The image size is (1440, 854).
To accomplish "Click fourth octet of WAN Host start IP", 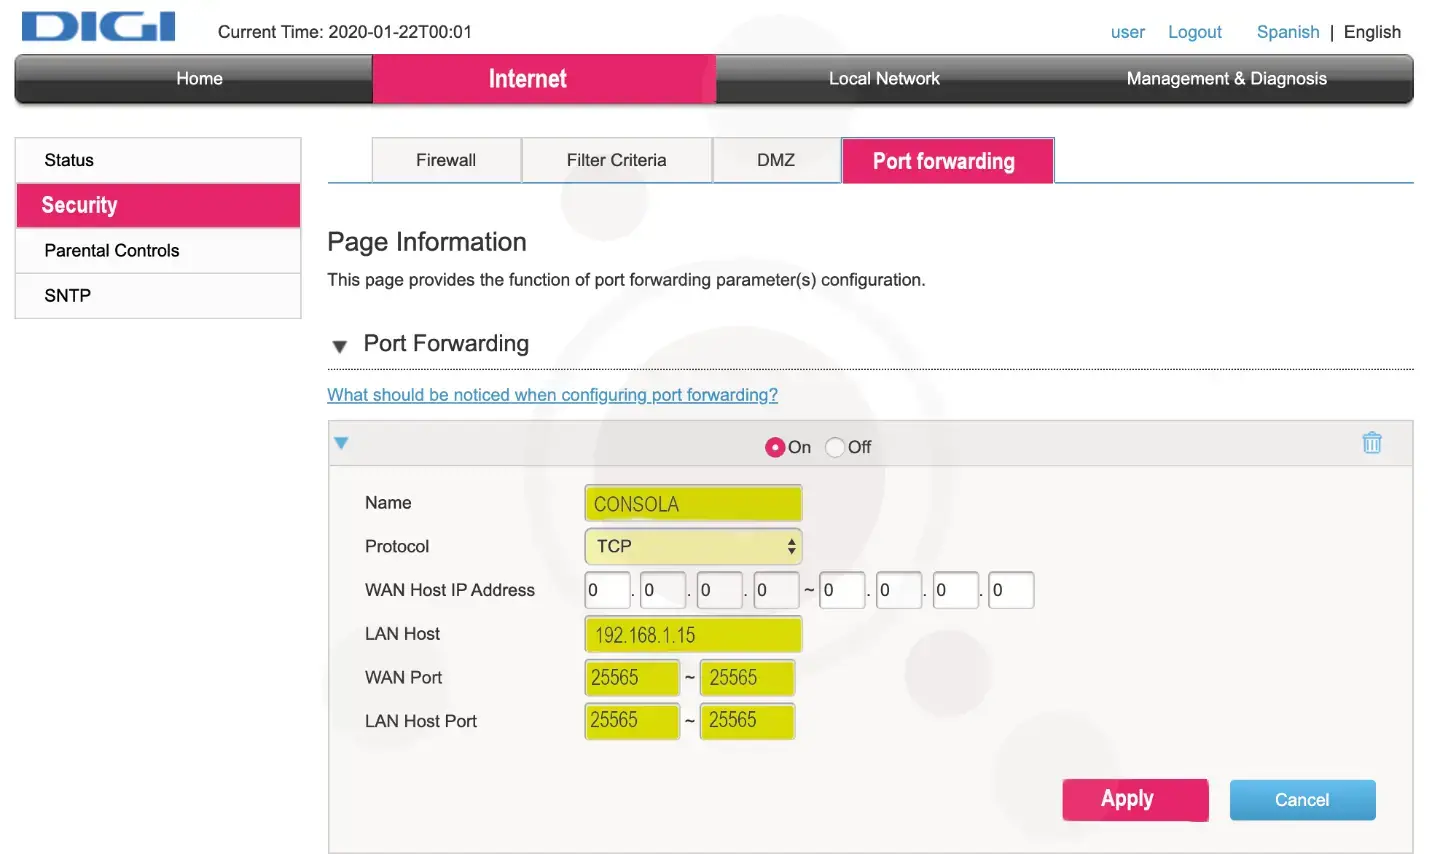I will (x=776, y=590).
